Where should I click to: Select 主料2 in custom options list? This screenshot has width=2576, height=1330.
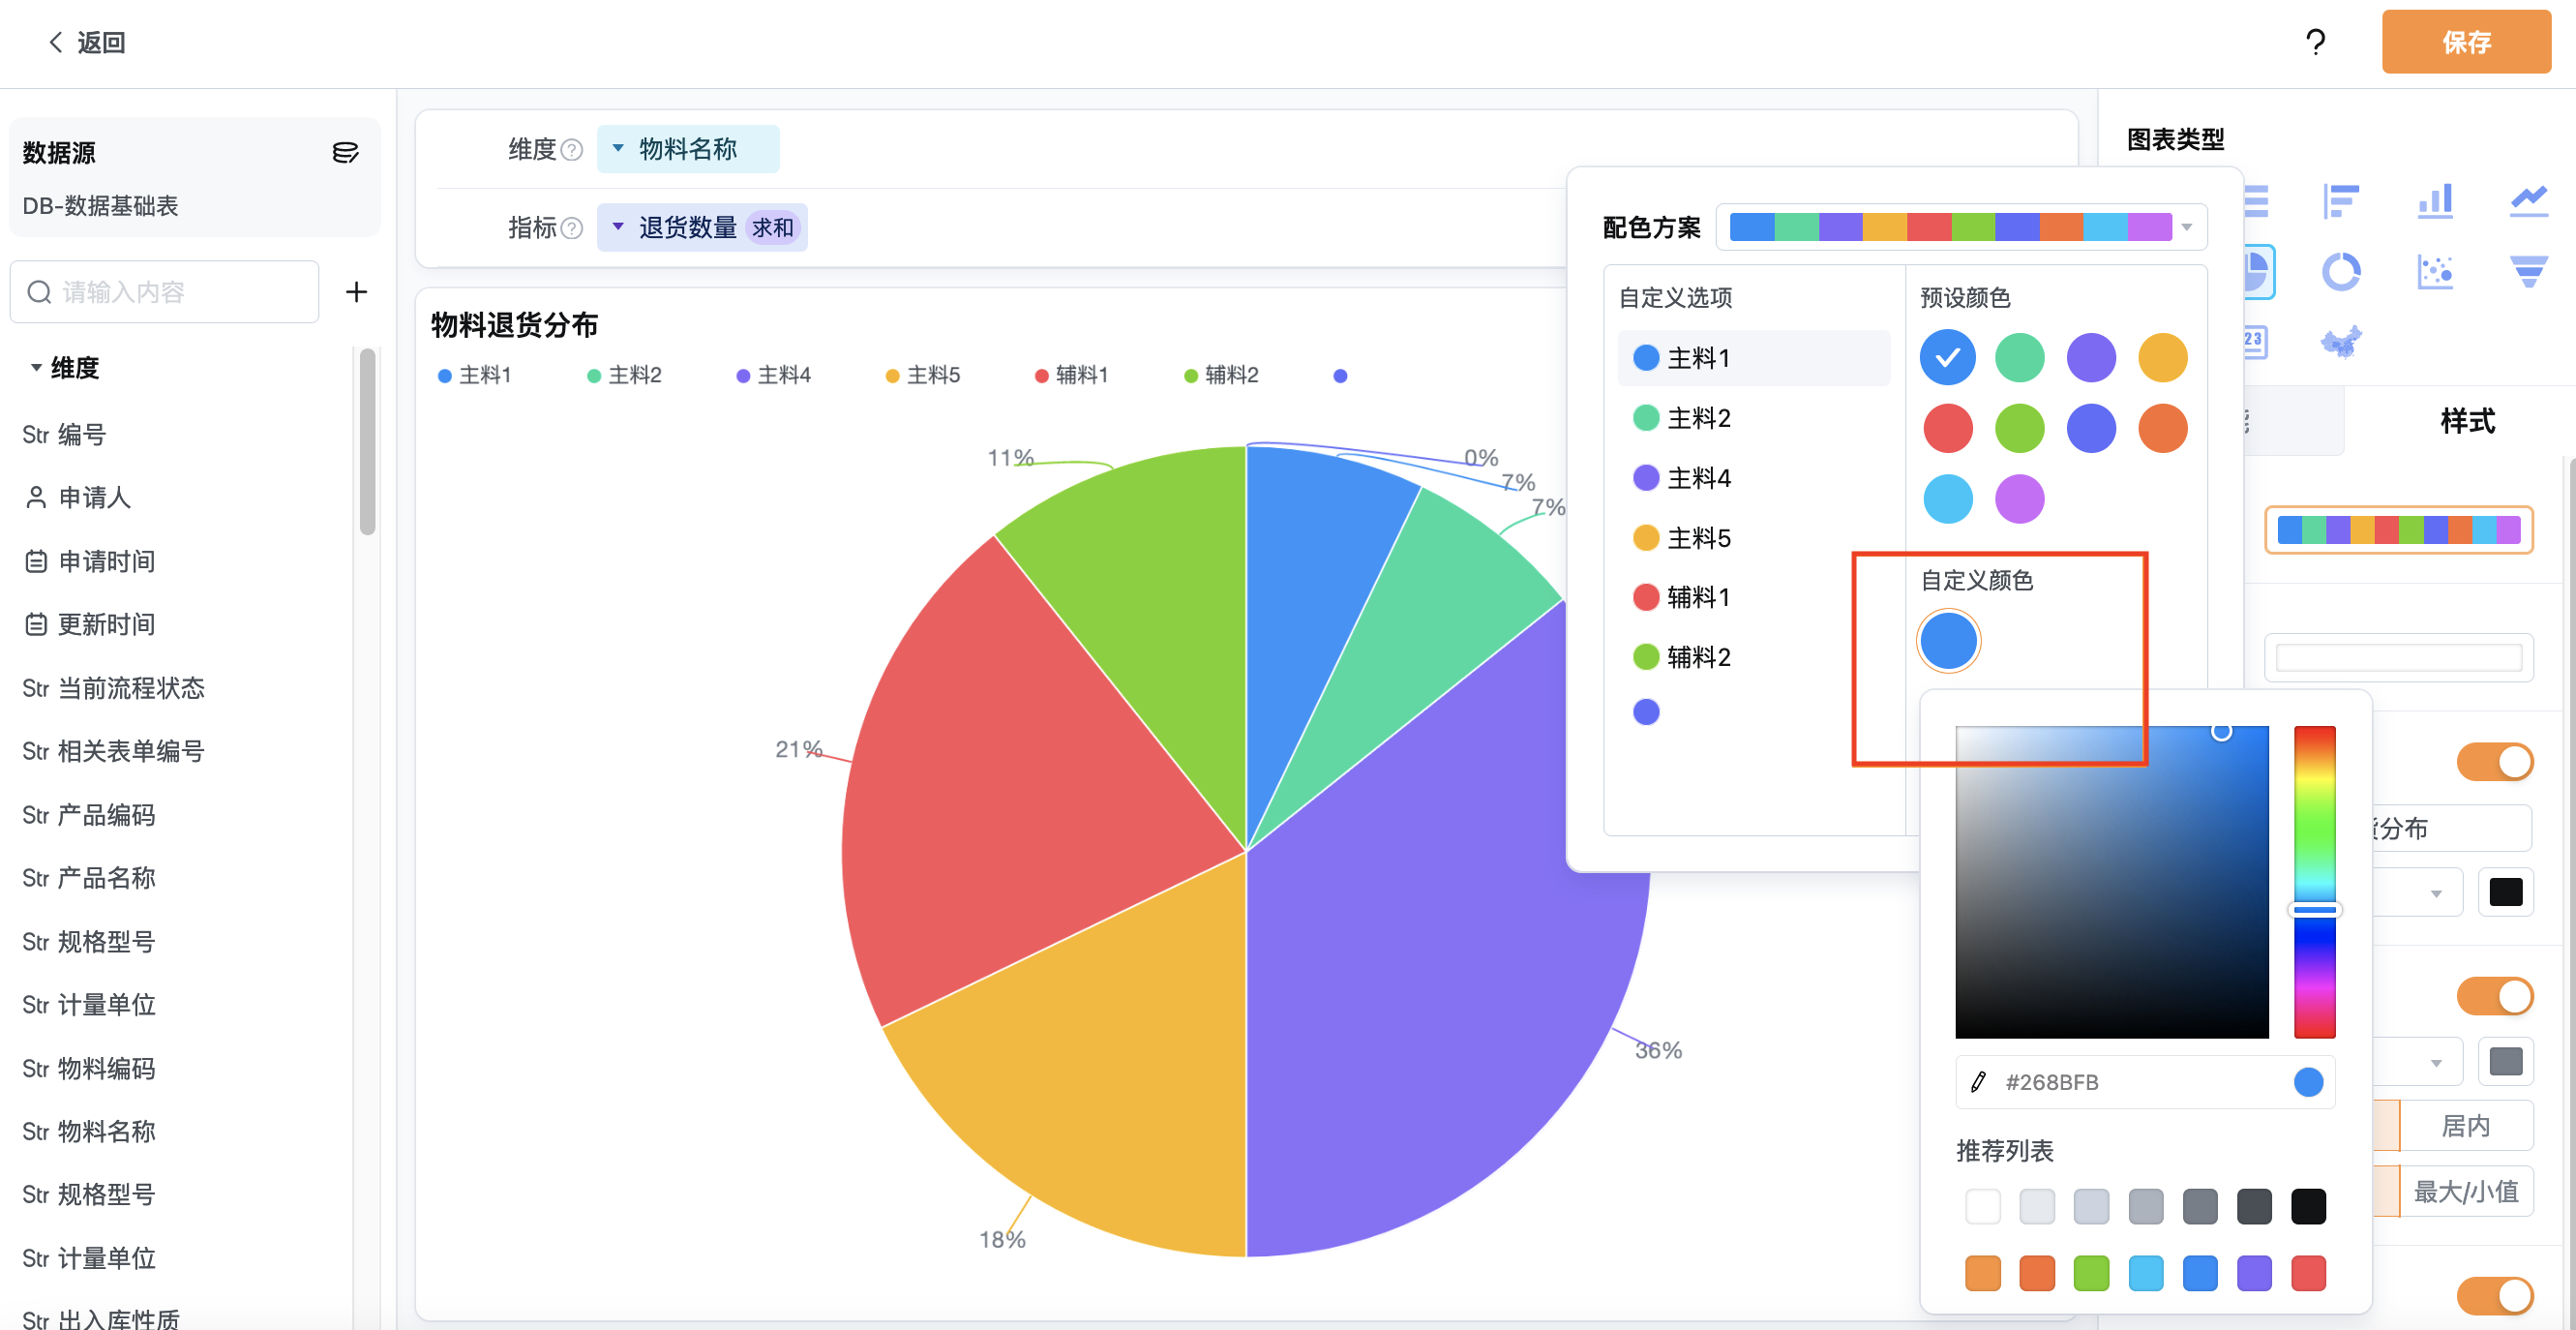(x=1698, y=418)
